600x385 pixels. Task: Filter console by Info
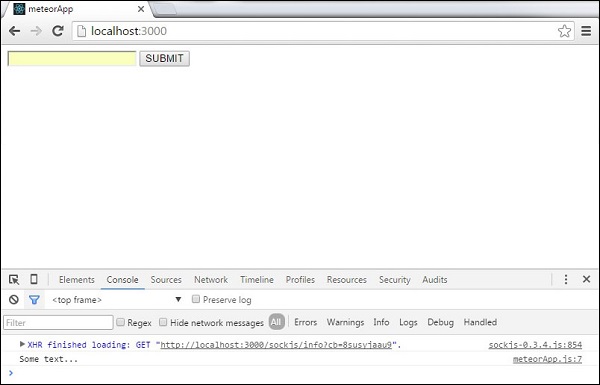tap(381, 322)
